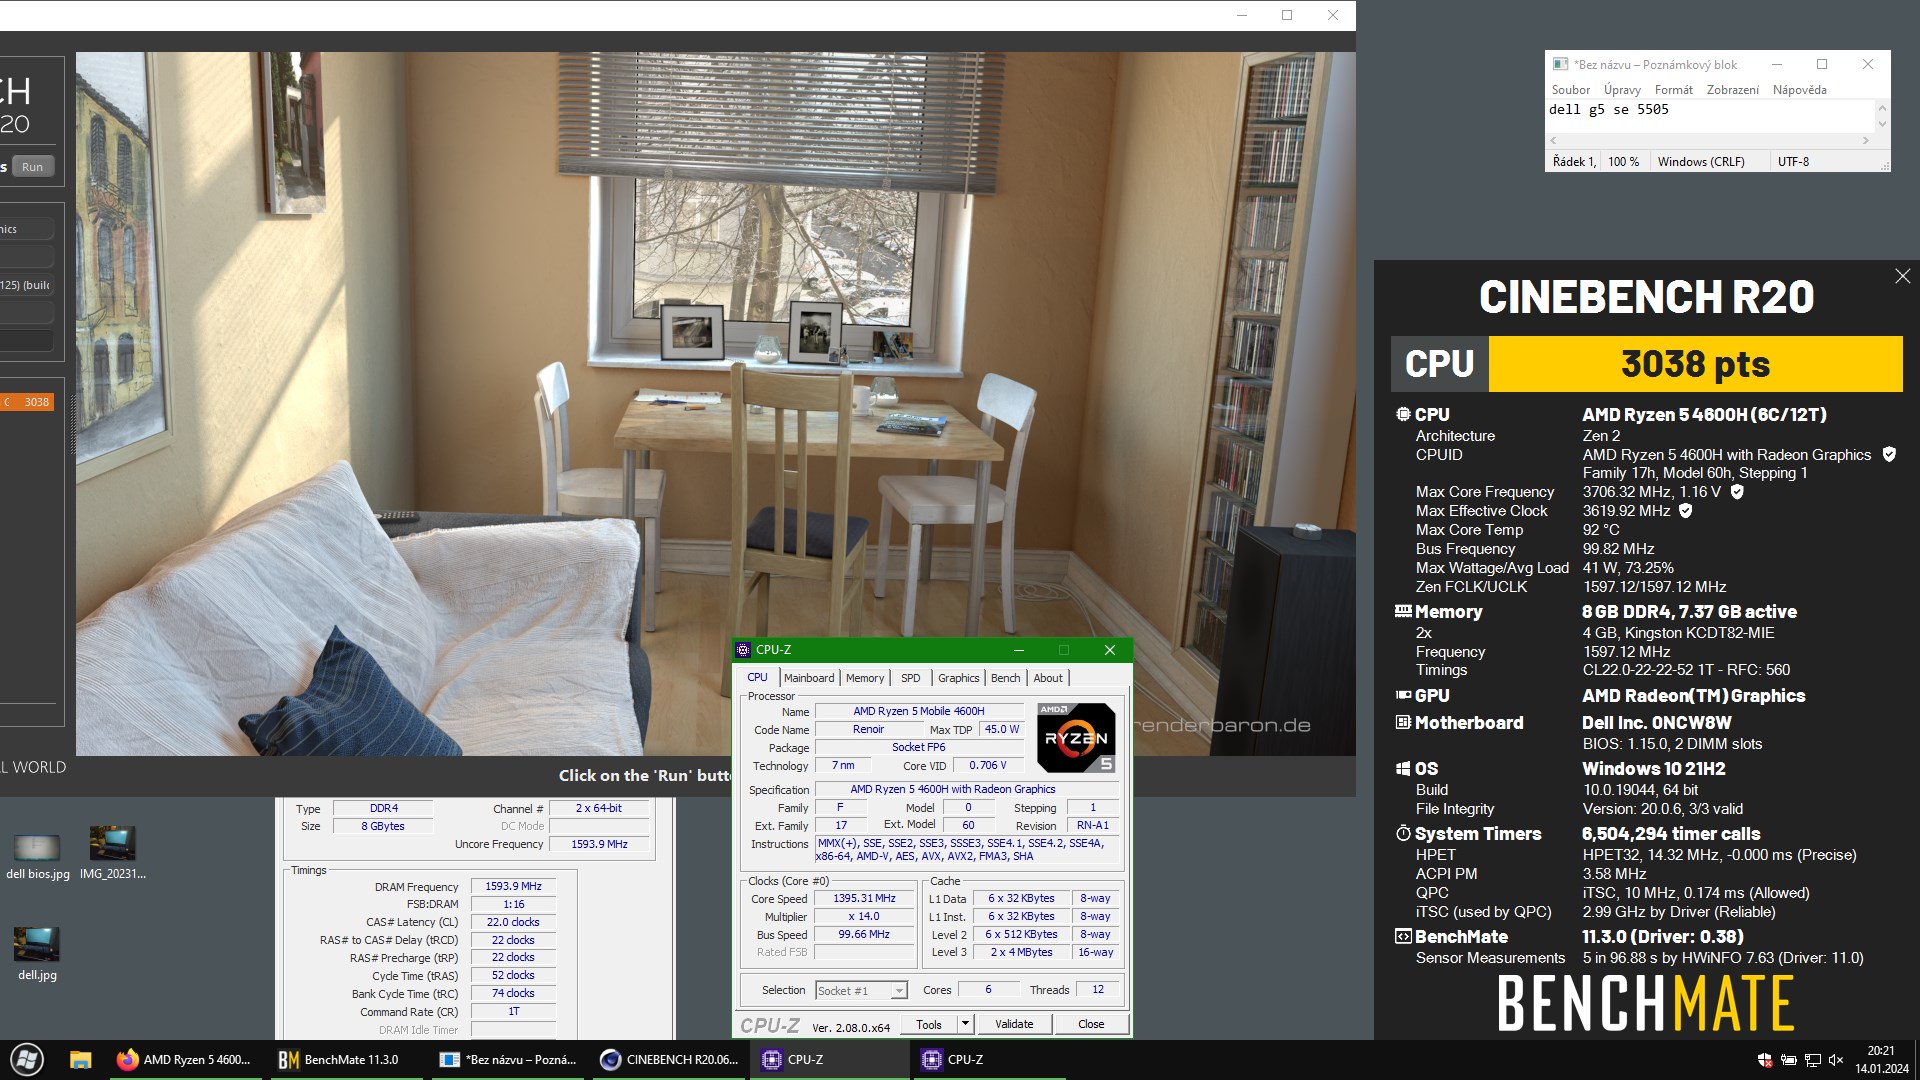The height and width of the screenshot is (1080, 1920).
Task: Click the Notepad horizontal scroll right arrow
Action: pyautogui.click(x=1866, y=141)
